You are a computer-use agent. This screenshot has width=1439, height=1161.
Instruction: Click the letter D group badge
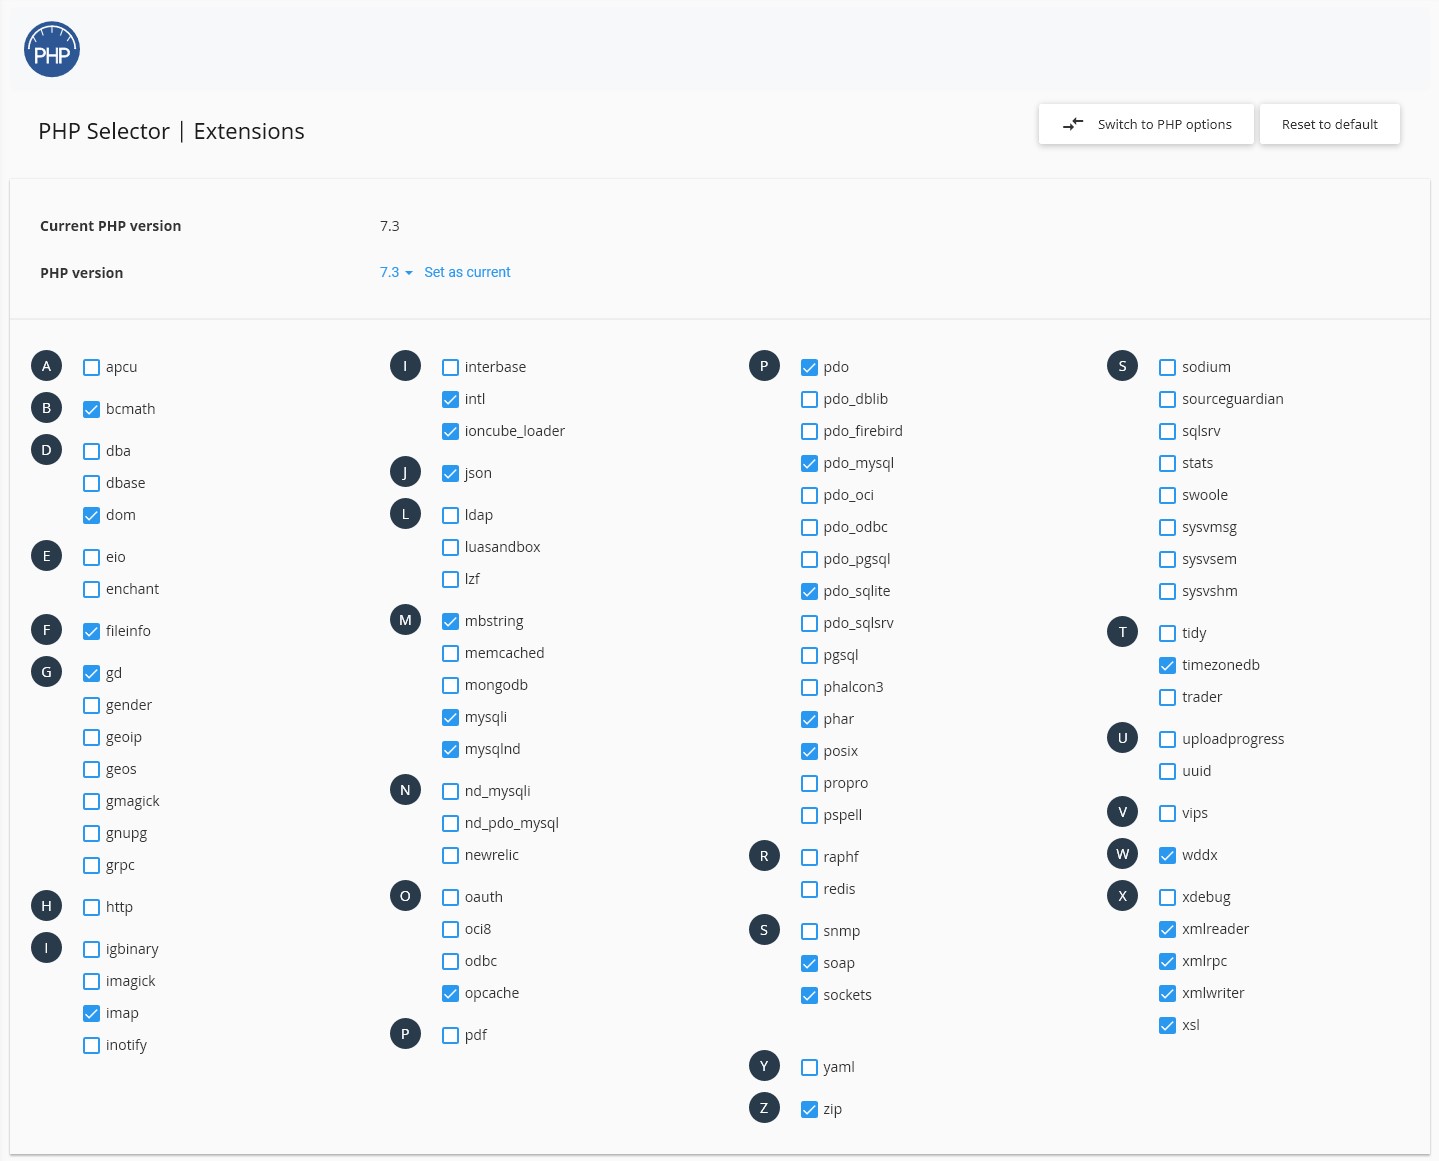[x=46, y=450]
